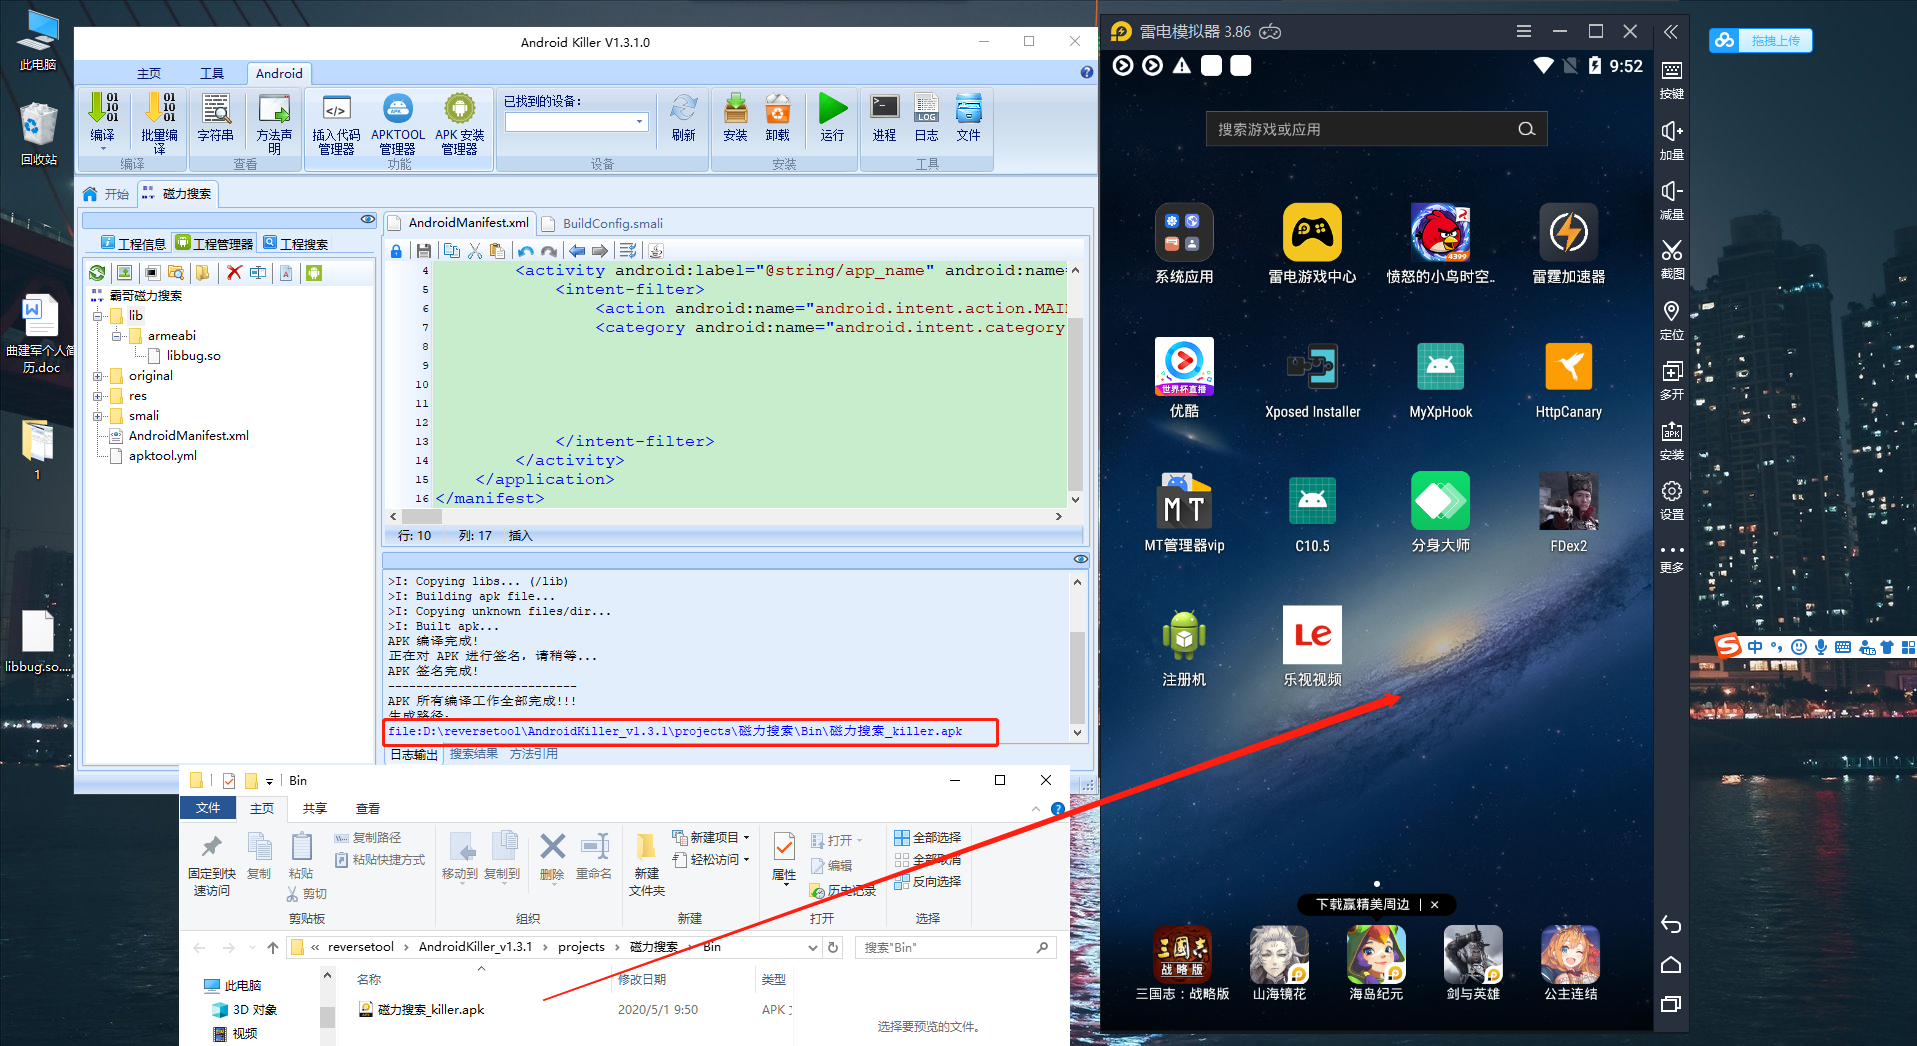Click the 安装 install APK icon

736,118
